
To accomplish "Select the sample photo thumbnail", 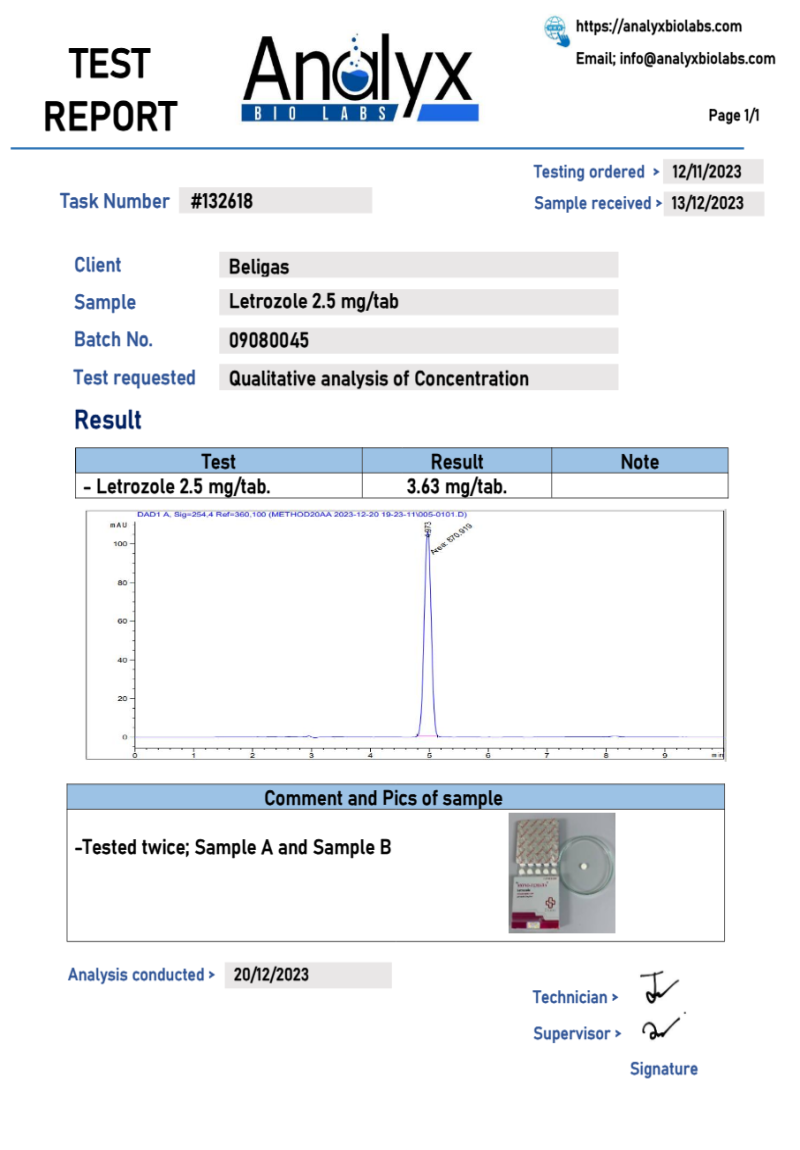I will click(561, 872).
